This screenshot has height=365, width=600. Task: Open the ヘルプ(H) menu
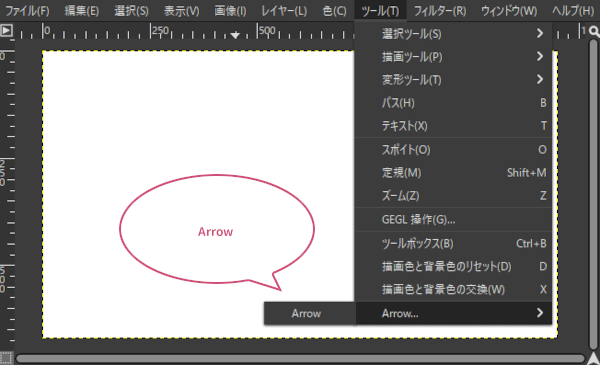tap(573, 11)
